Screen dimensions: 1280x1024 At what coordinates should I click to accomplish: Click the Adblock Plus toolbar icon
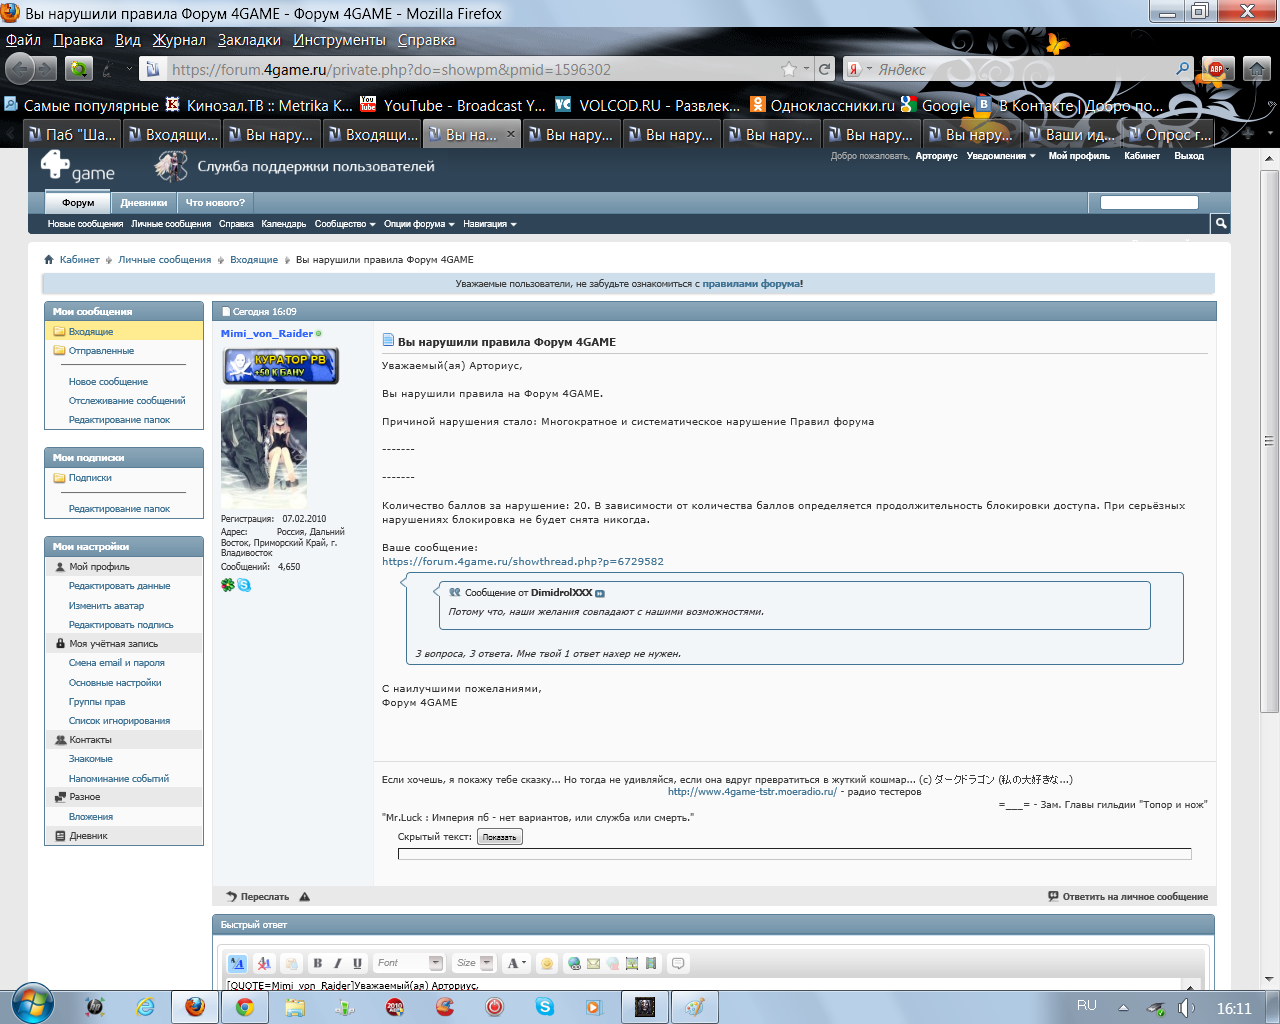tap(1216, 69)
